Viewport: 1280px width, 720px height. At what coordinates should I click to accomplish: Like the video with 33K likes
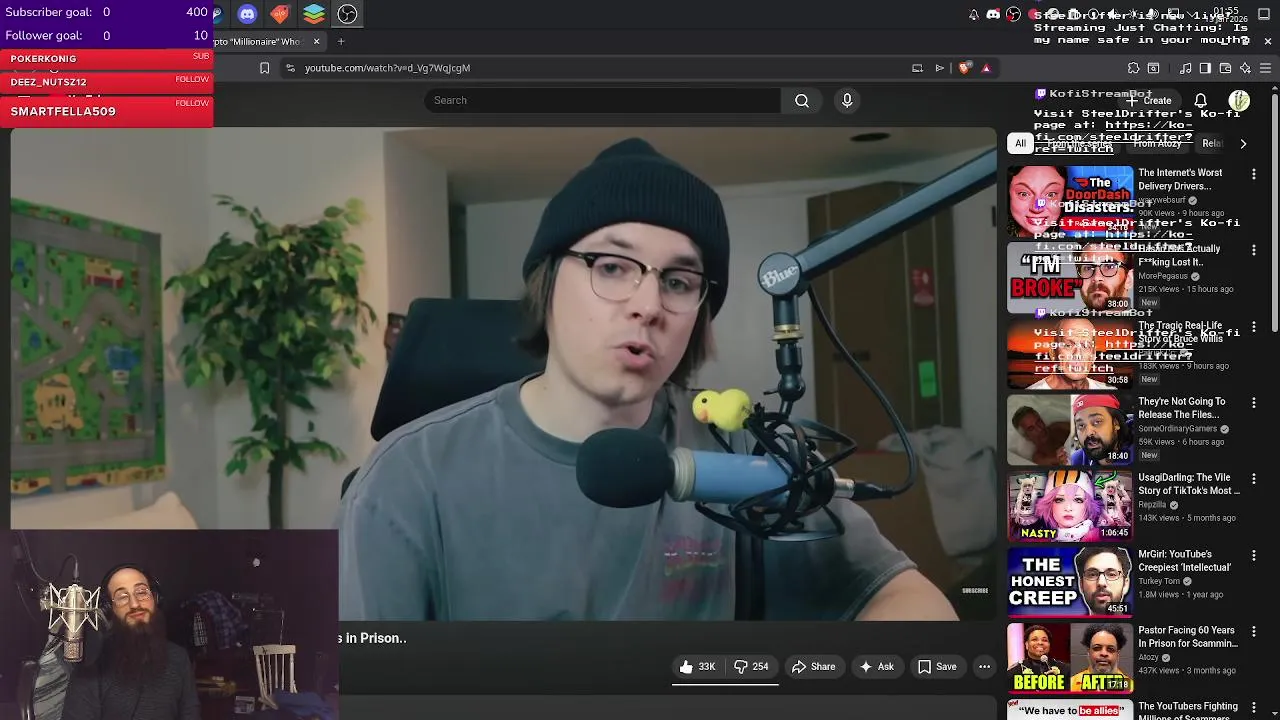(x=697, y=666)
